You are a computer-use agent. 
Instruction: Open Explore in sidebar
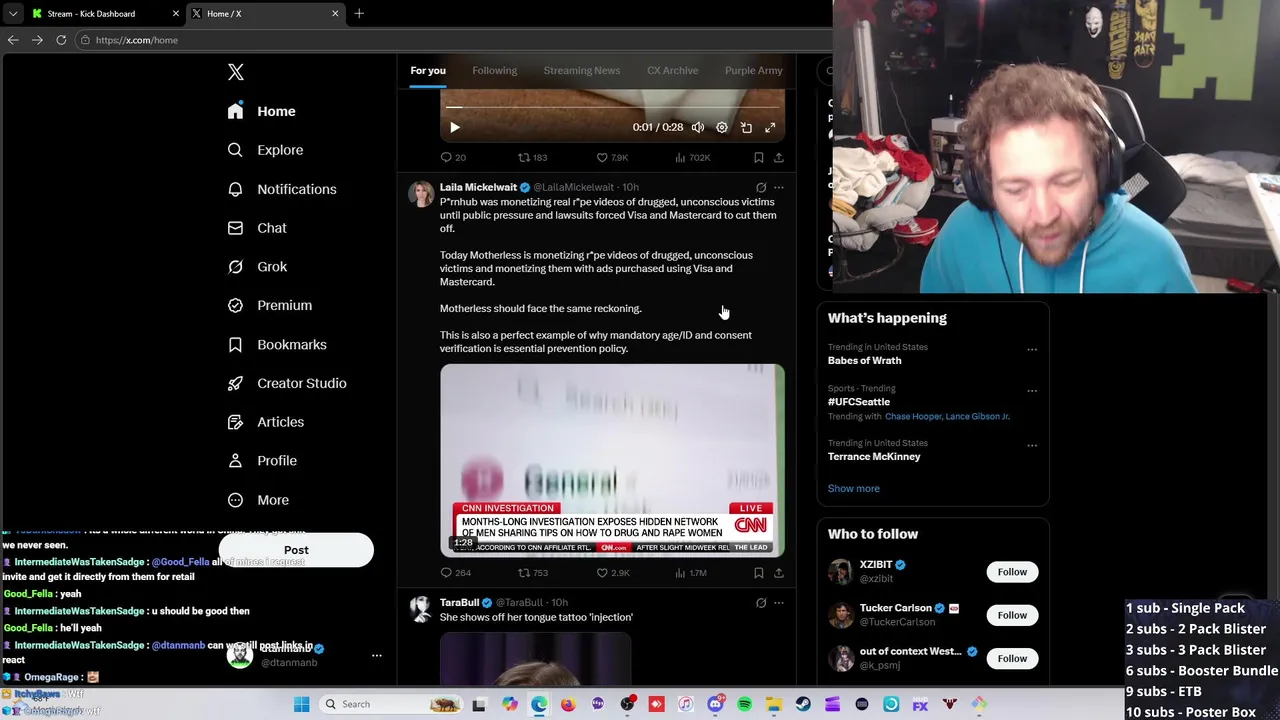265,150
